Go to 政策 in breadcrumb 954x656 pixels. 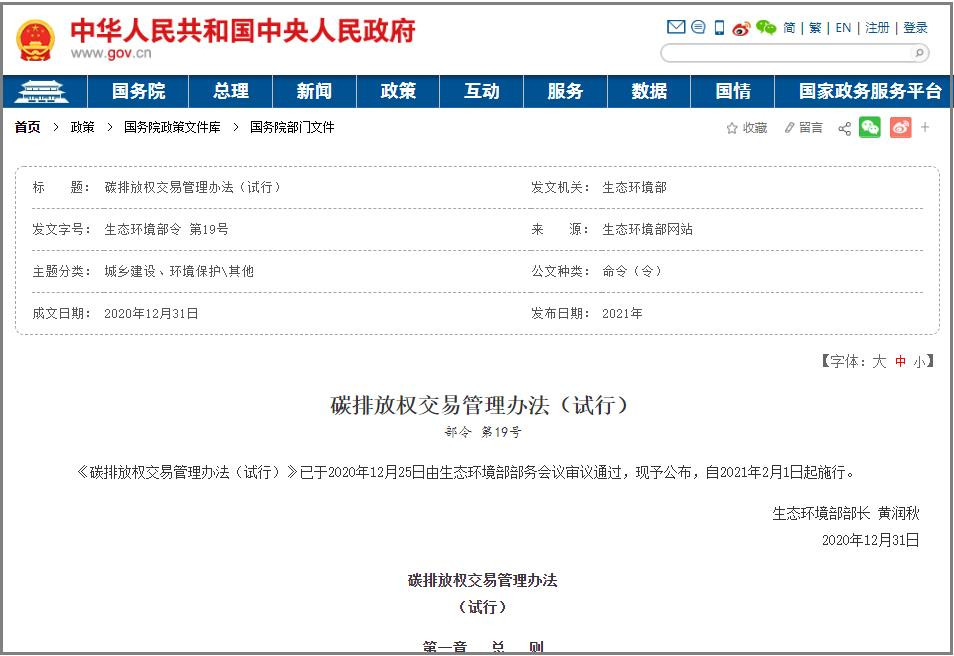click(82, 127)
